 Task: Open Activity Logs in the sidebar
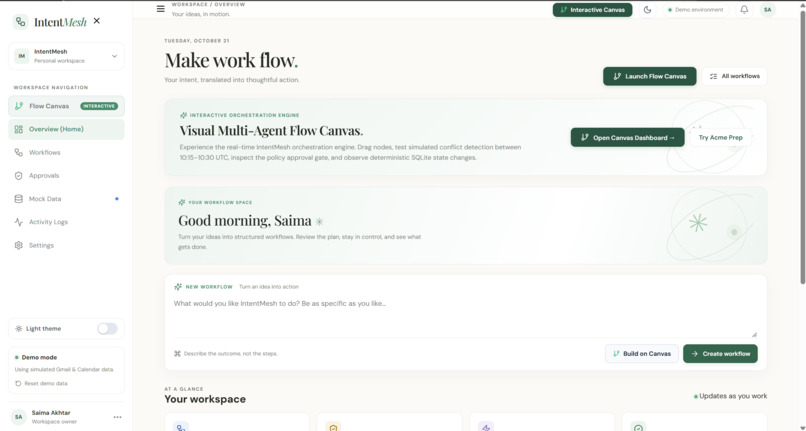coord(66,222)
